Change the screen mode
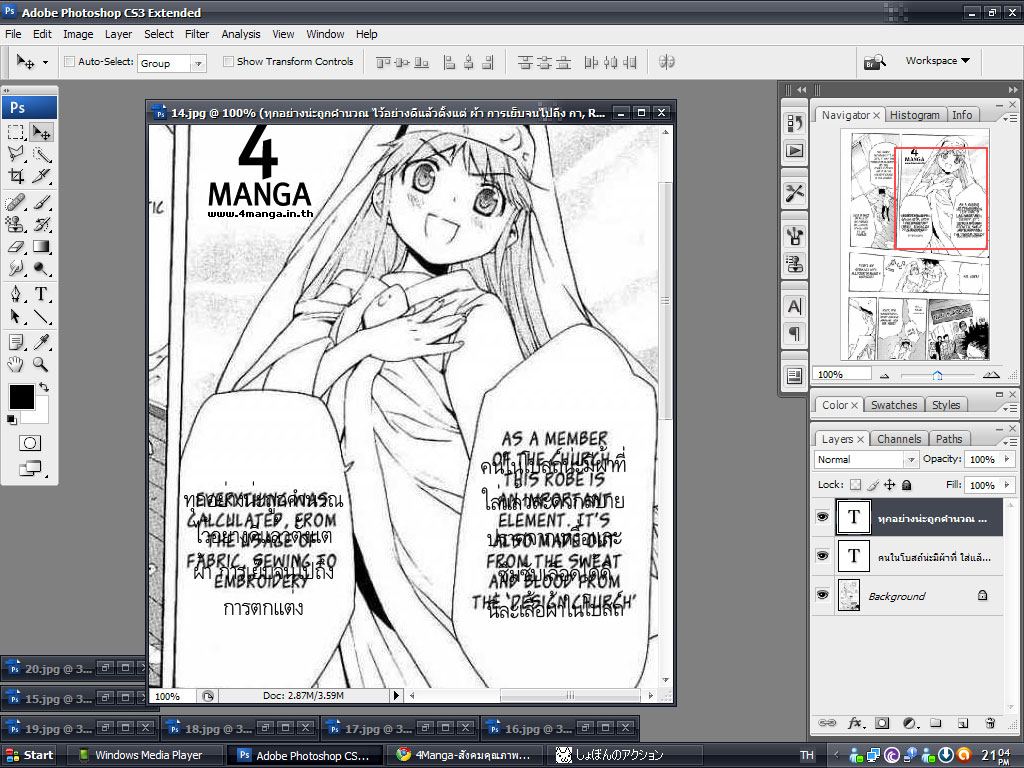1024x768 pixels. tap(30, 468)
